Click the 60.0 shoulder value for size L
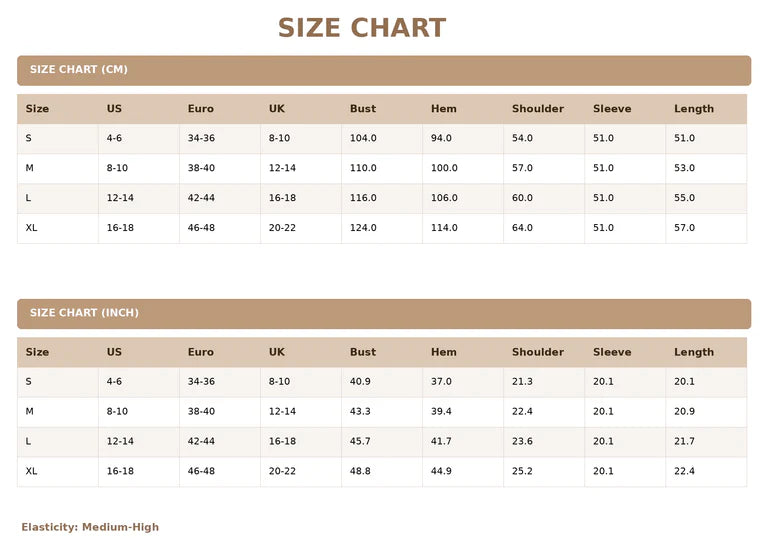Image resolution: width=768 pixels, height=555 pixels. tap(522, 198)
